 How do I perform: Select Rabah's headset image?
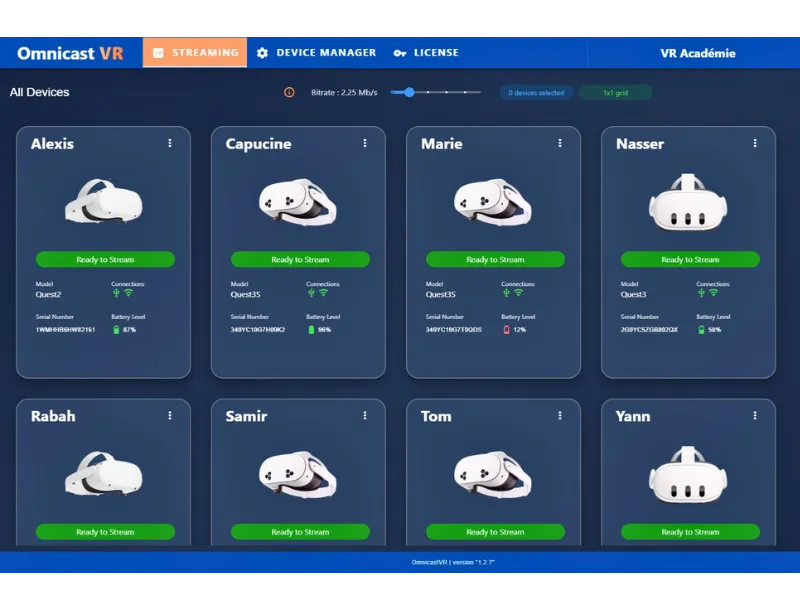click(104, 473)
